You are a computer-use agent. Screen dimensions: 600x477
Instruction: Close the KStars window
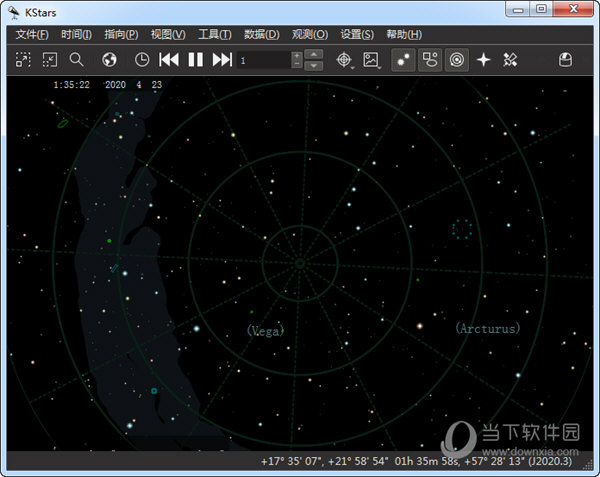pos(573,9)
